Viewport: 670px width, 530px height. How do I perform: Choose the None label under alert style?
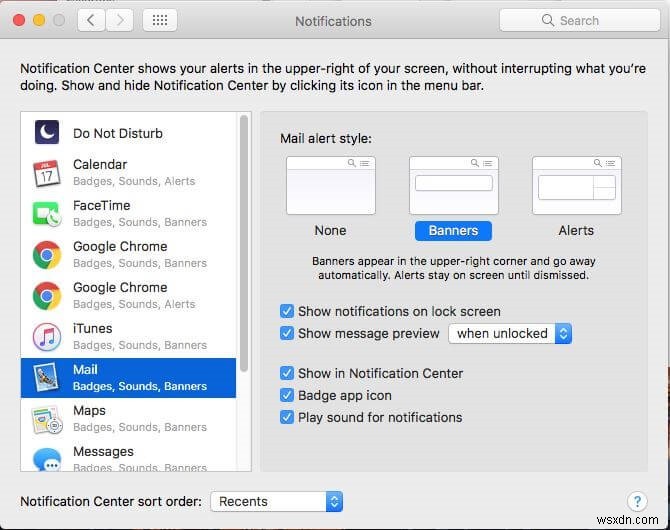(330, 230)
